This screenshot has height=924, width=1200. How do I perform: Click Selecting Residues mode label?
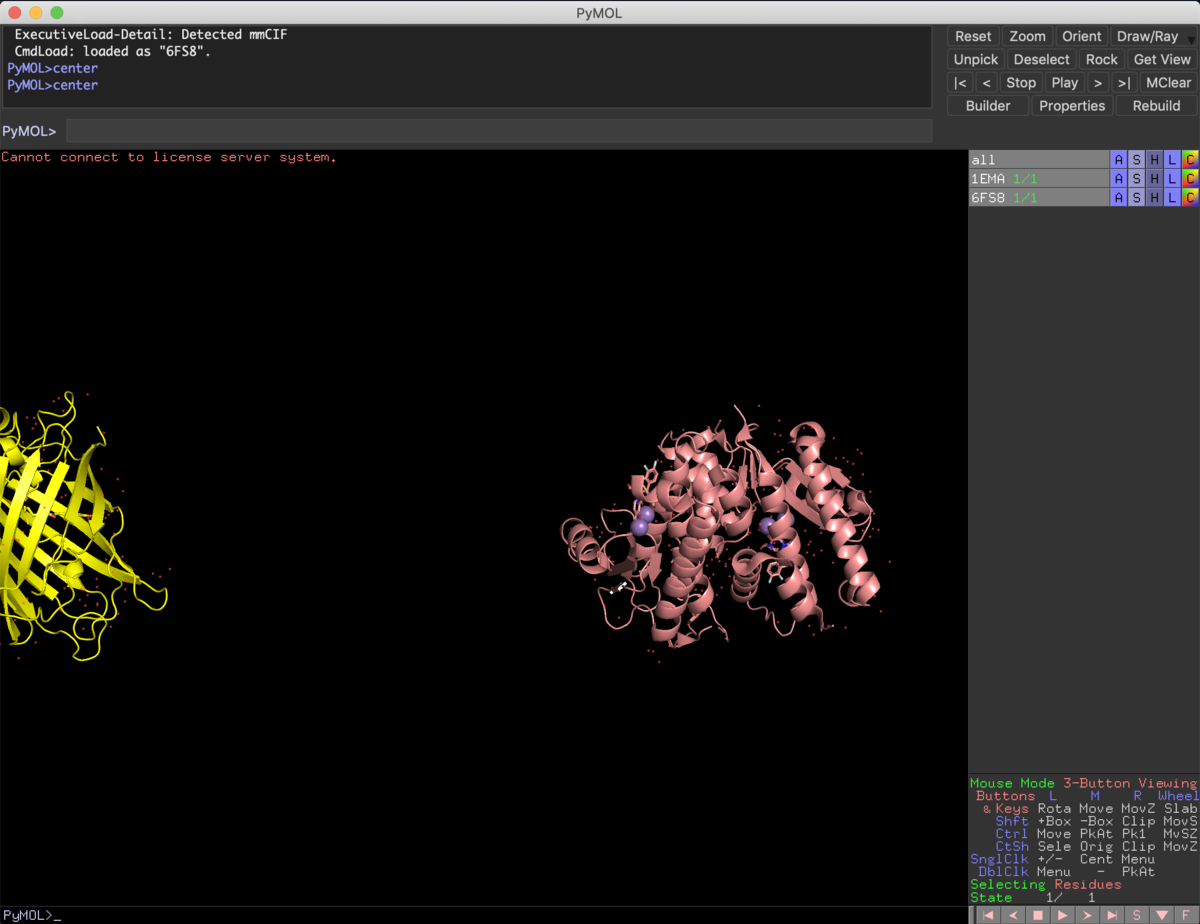point(1046,884)
